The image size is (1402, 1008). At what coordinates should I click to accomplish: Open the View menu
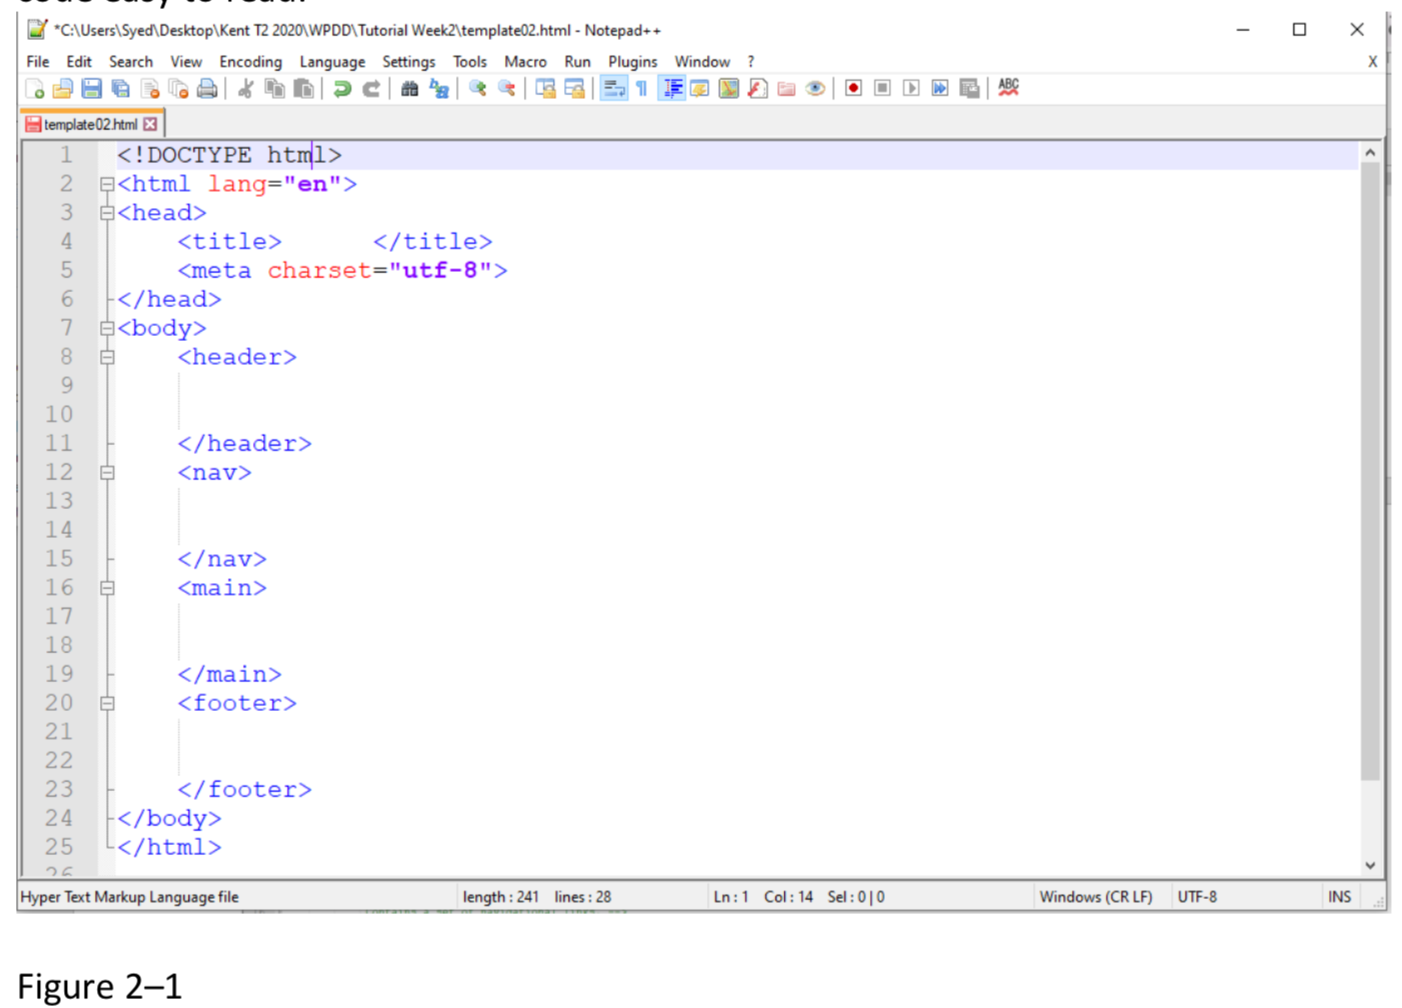pos(186,62)
